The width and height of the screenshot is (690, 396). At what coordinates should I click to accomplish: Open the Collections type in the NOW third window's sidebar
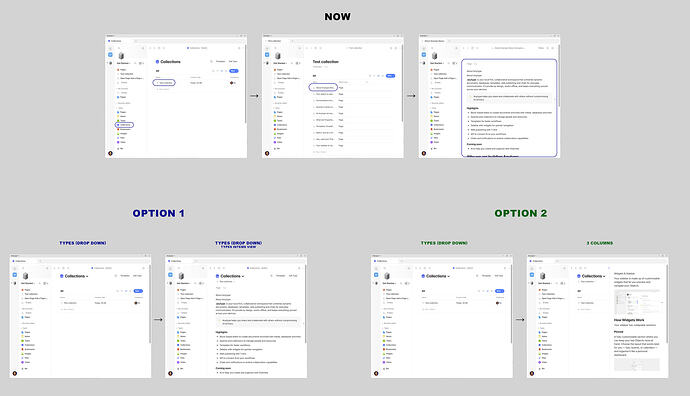coord(437,125)
